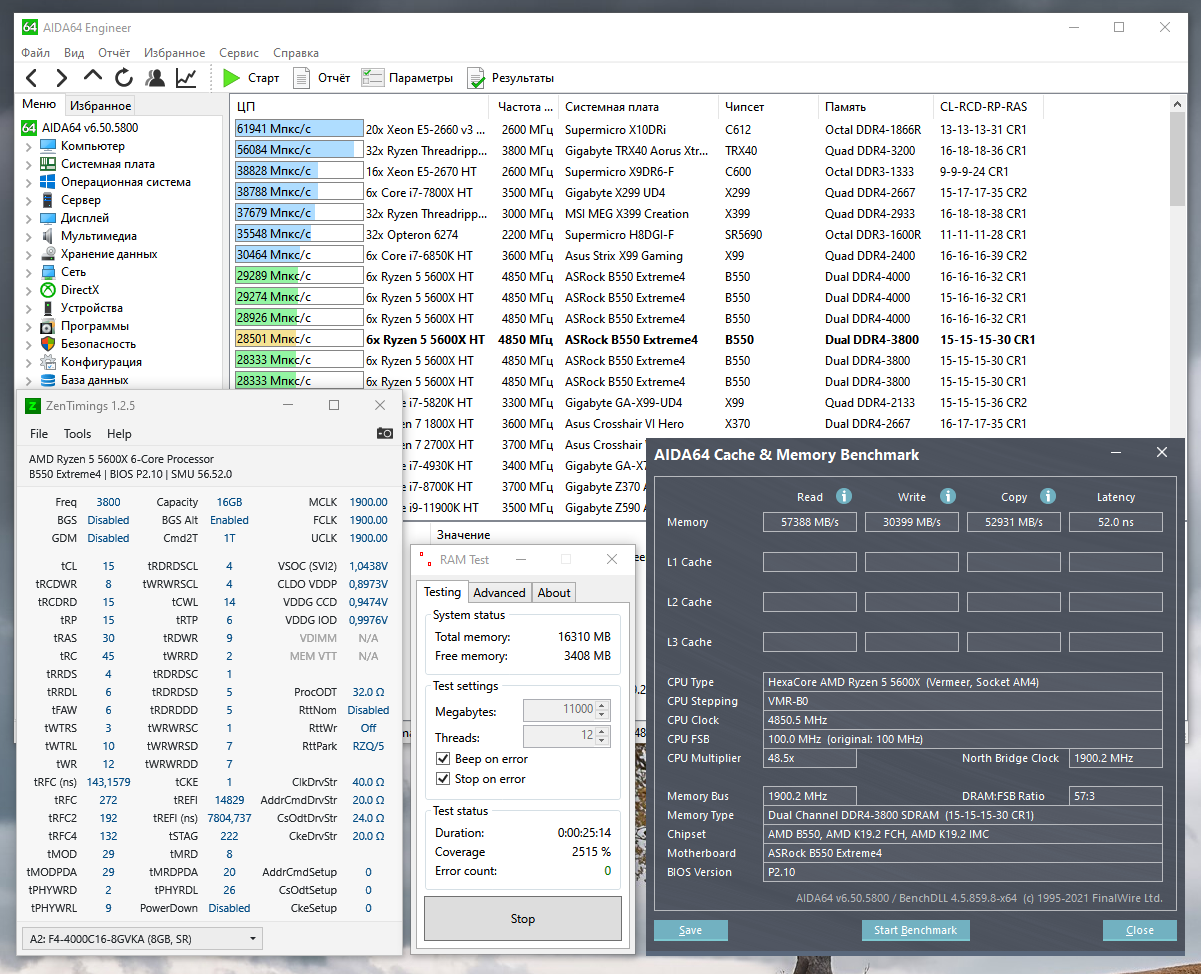Screen dimensions: 1201x974
Task: Switch to the Меню sidebar tab
Action: (x=40, y=104)
